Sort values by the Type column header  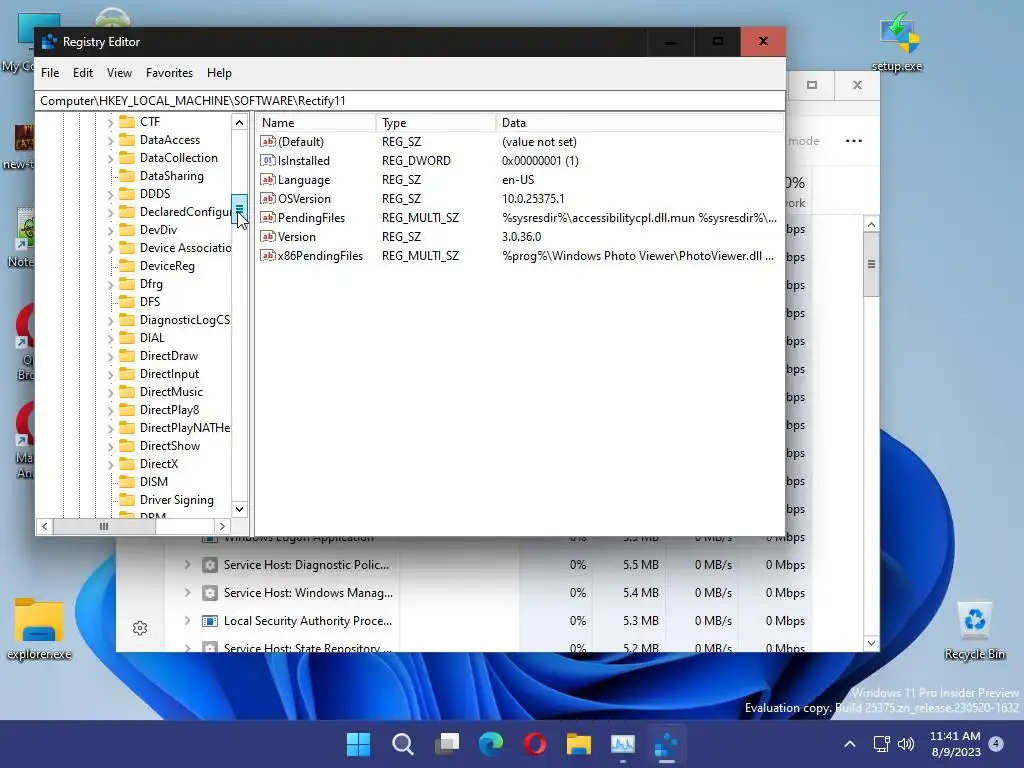click(436, 123)
